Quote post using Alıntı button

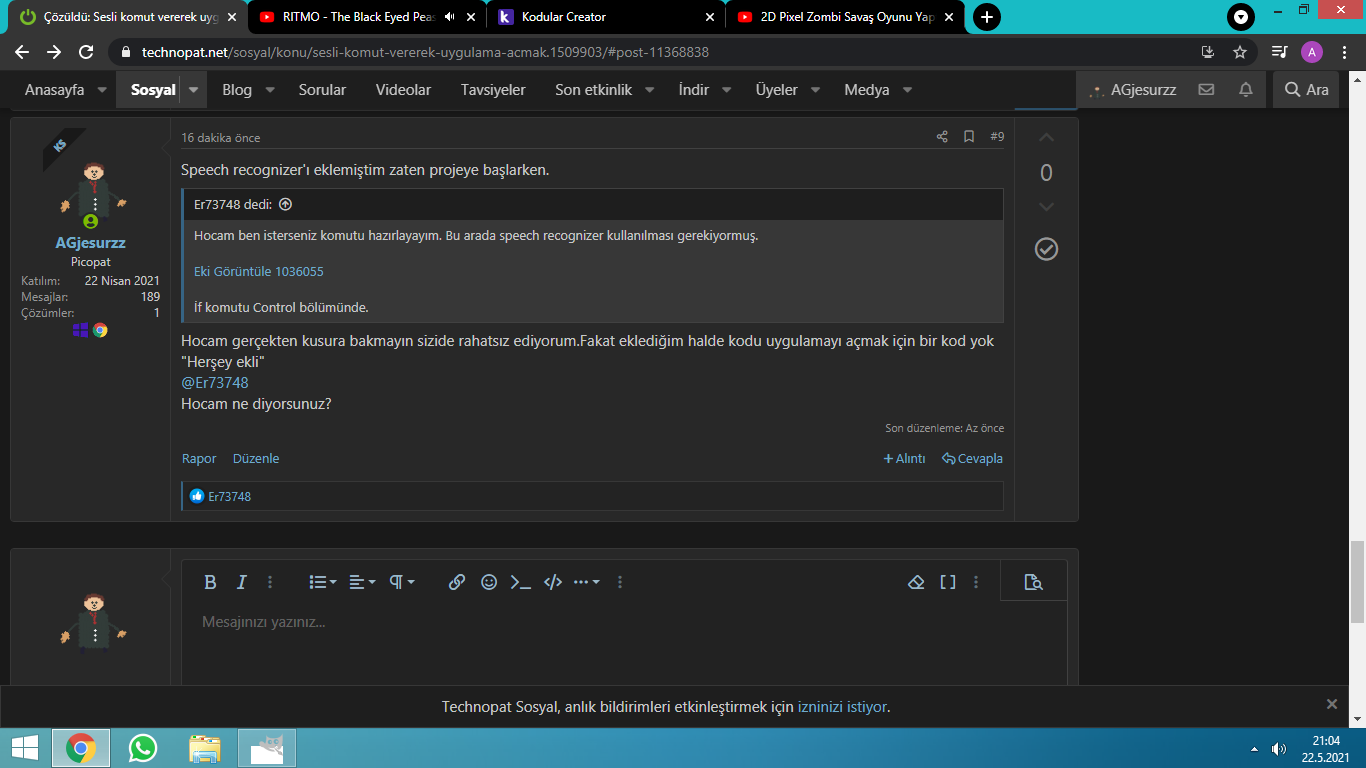coord(904,459)
